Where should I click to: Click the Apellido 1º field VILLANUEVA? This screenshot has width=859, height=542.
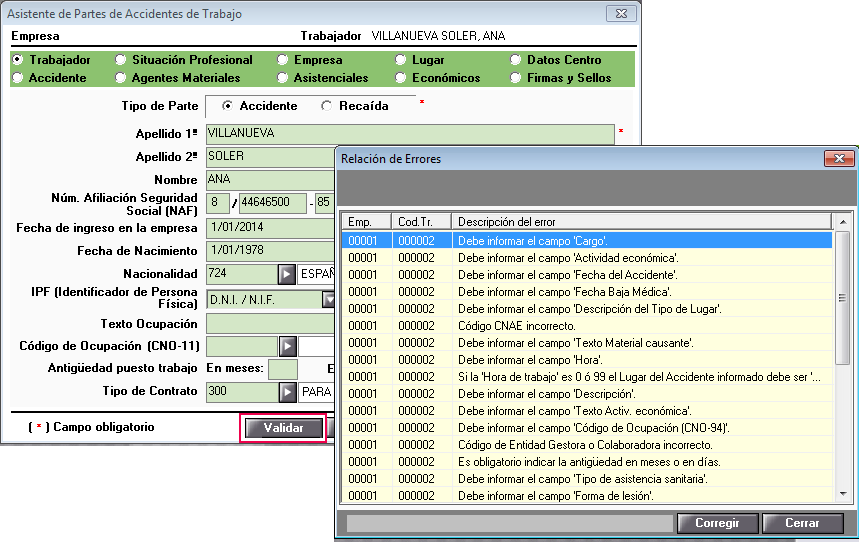pyautogui.click(x=410, y=134)
